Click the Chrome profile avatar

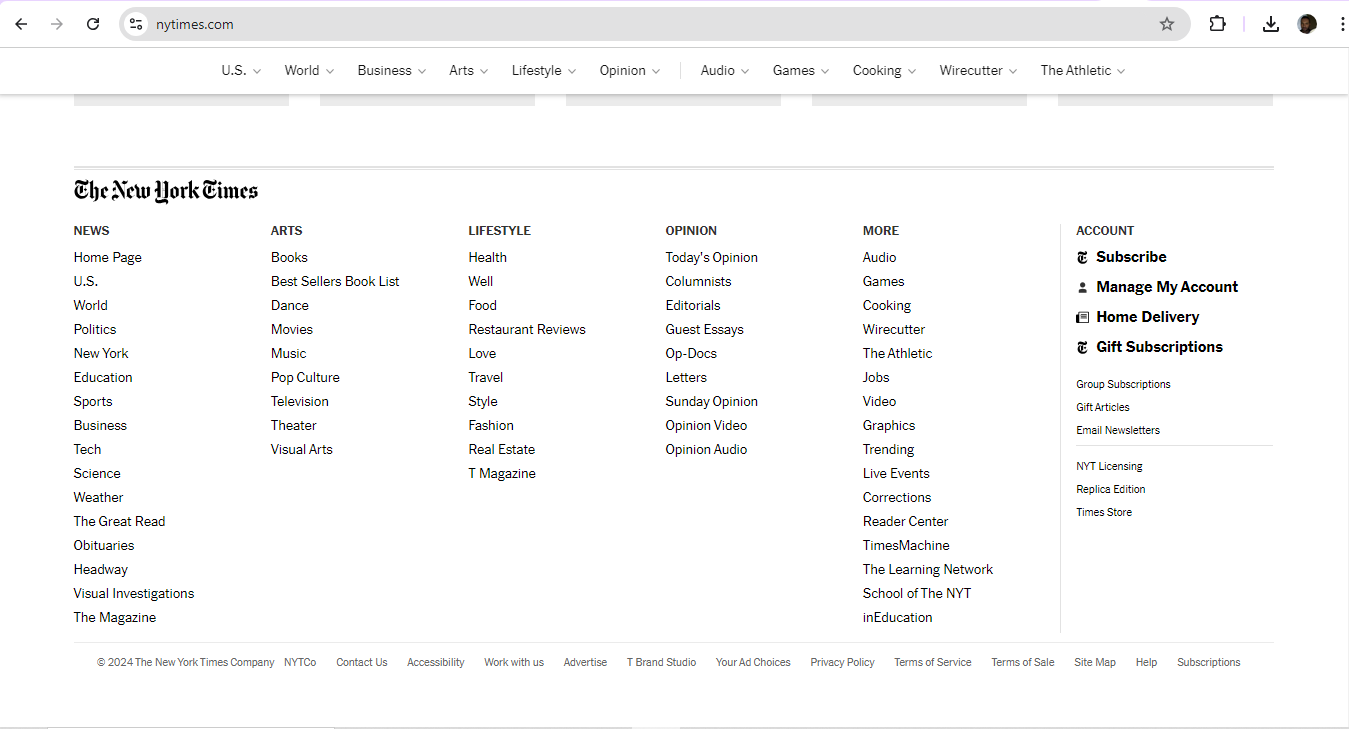point(1307,24)
